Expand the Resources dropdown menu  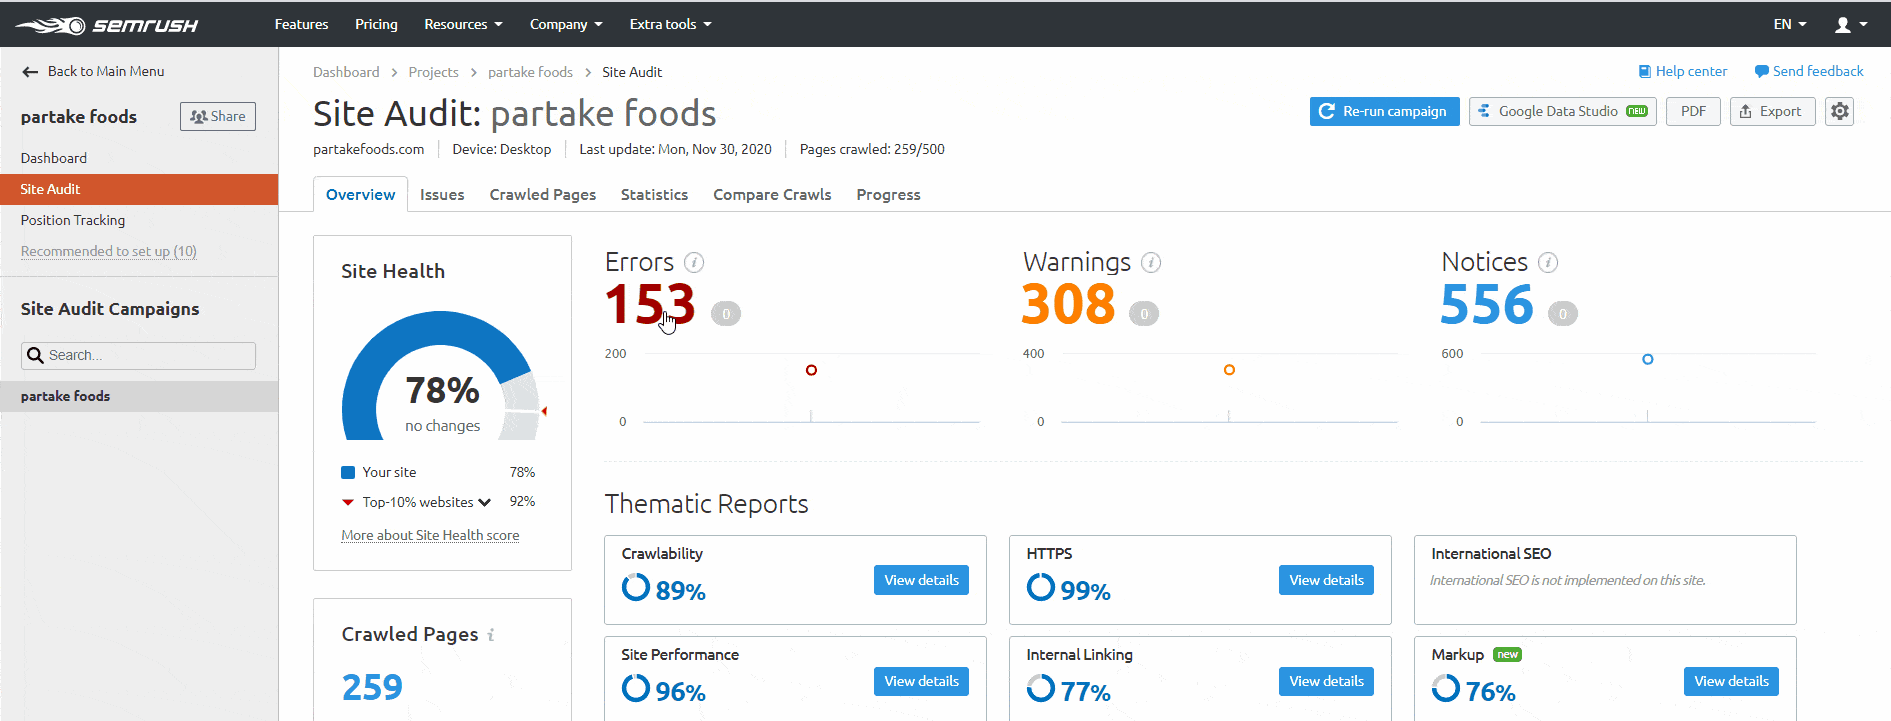point(463,24)
